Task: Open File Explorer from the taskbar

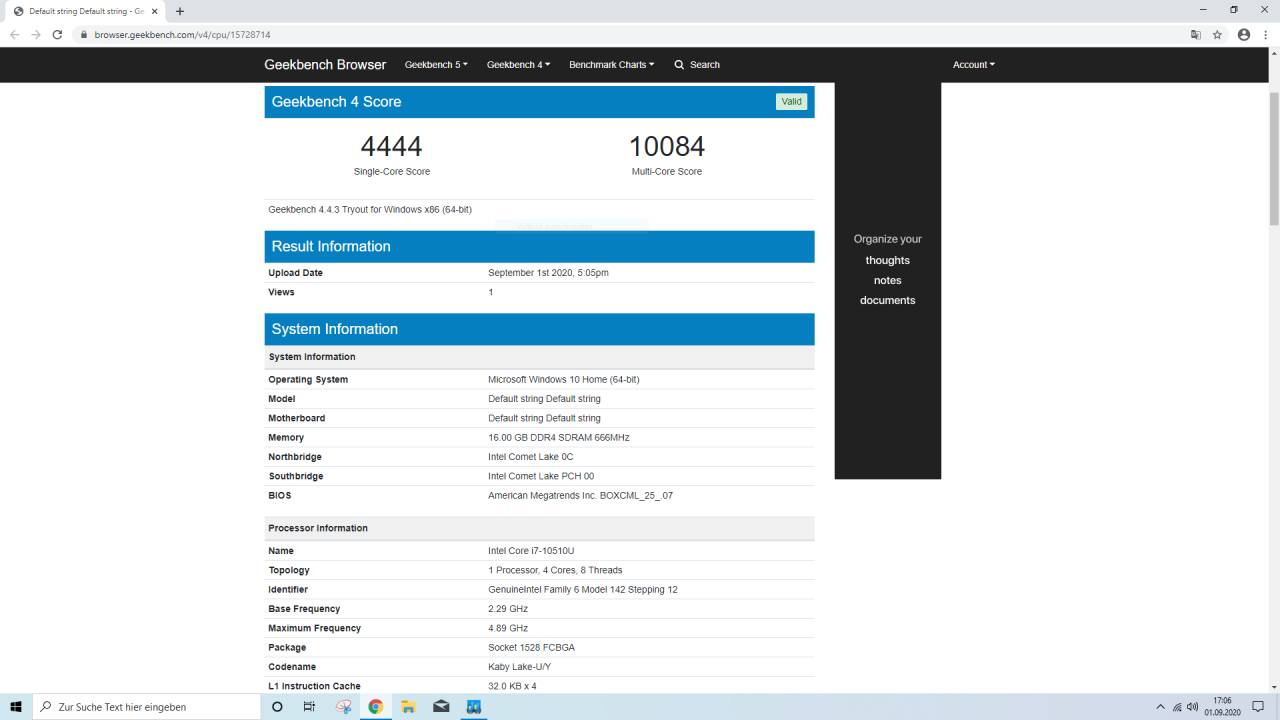Action: [408, 707]
